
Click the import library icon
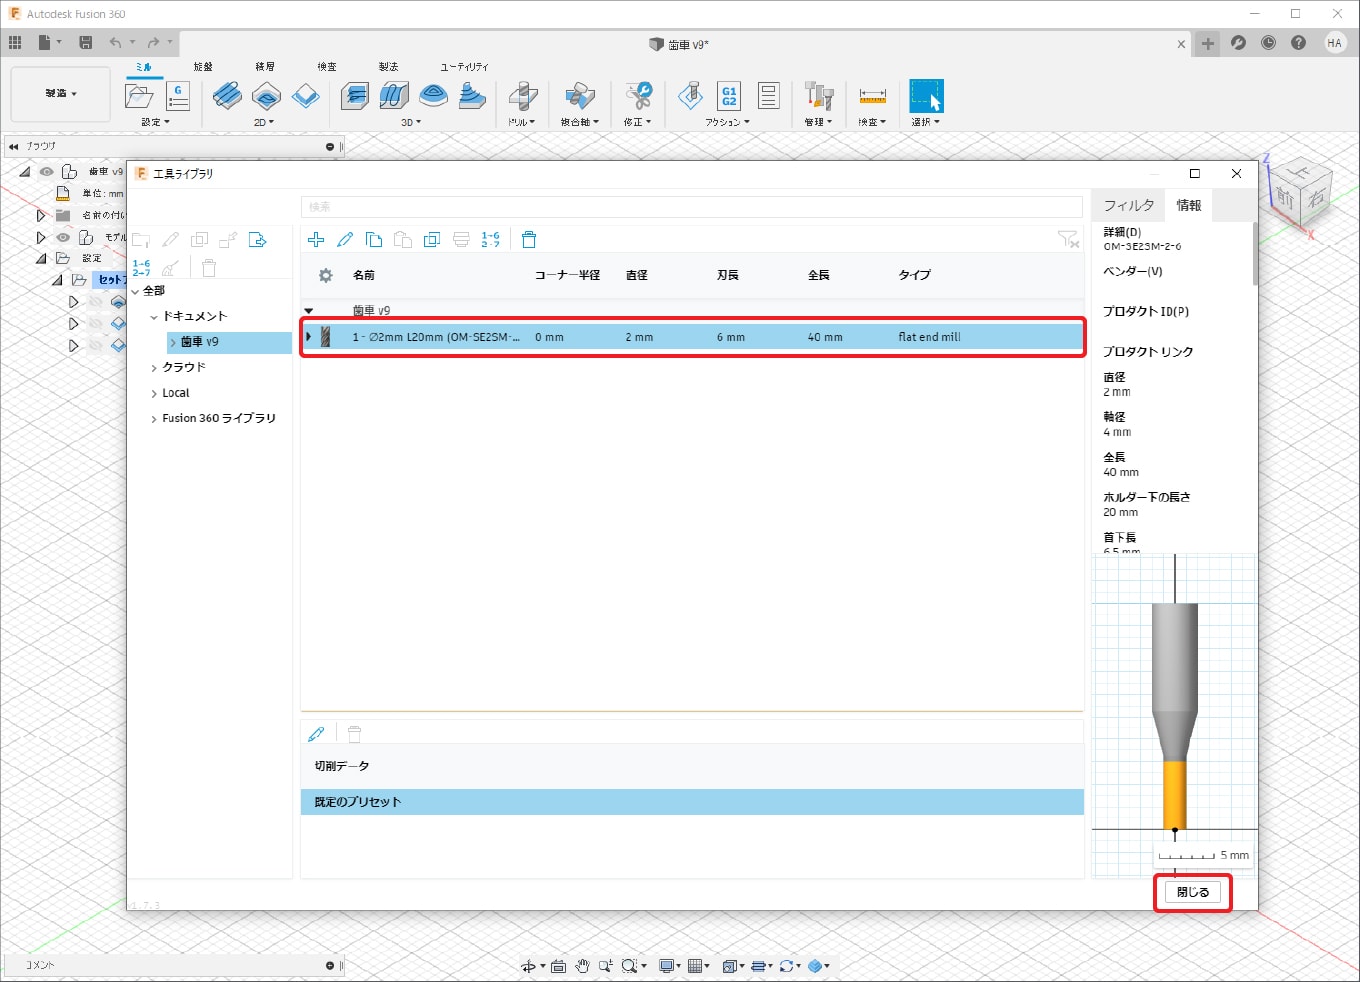point(257,240)
